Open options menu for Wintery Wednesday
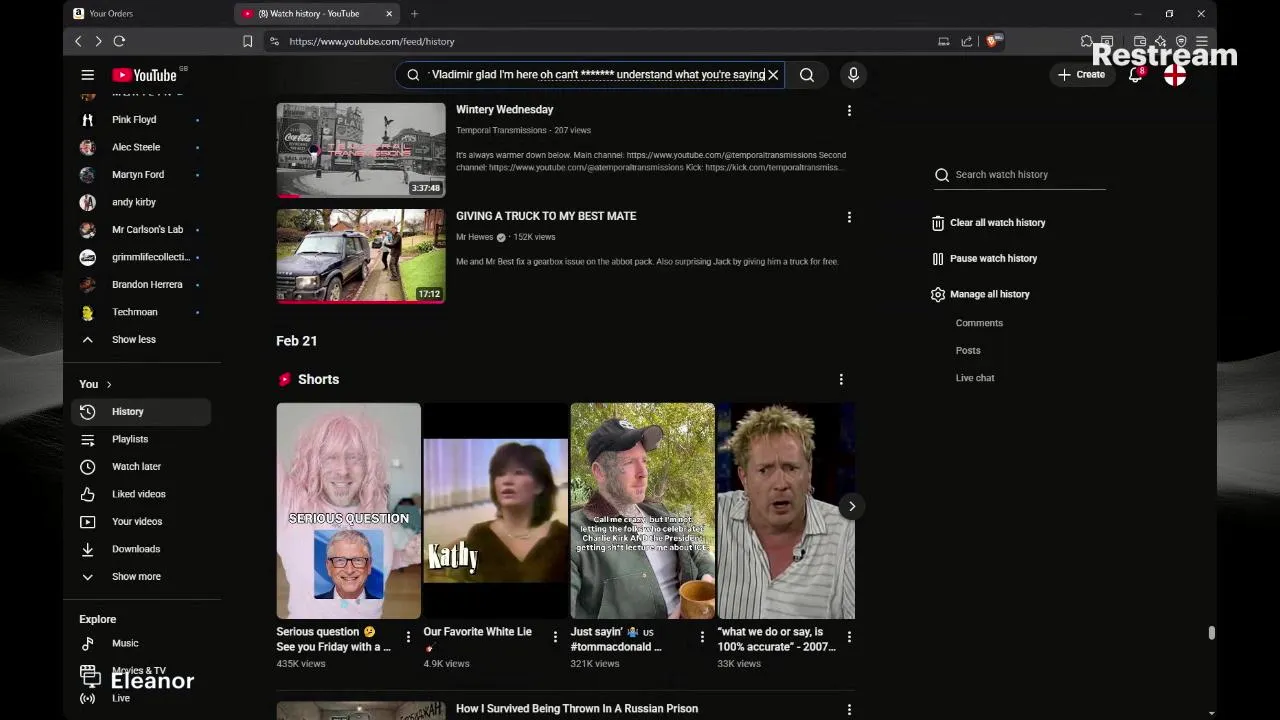This screenshot has height=720, width=1280. [849, 111]
